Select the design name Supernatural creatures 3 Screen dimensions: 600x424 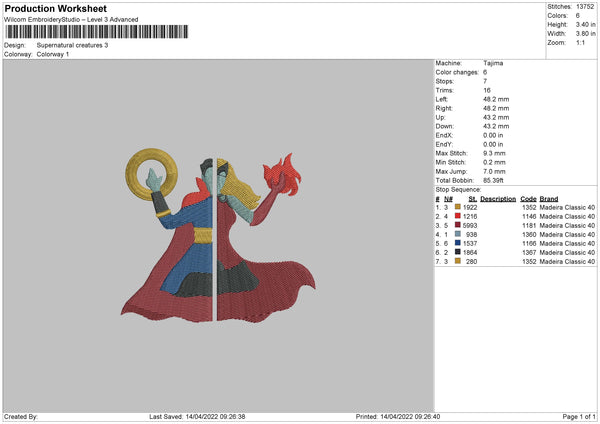tap(72, 45)
